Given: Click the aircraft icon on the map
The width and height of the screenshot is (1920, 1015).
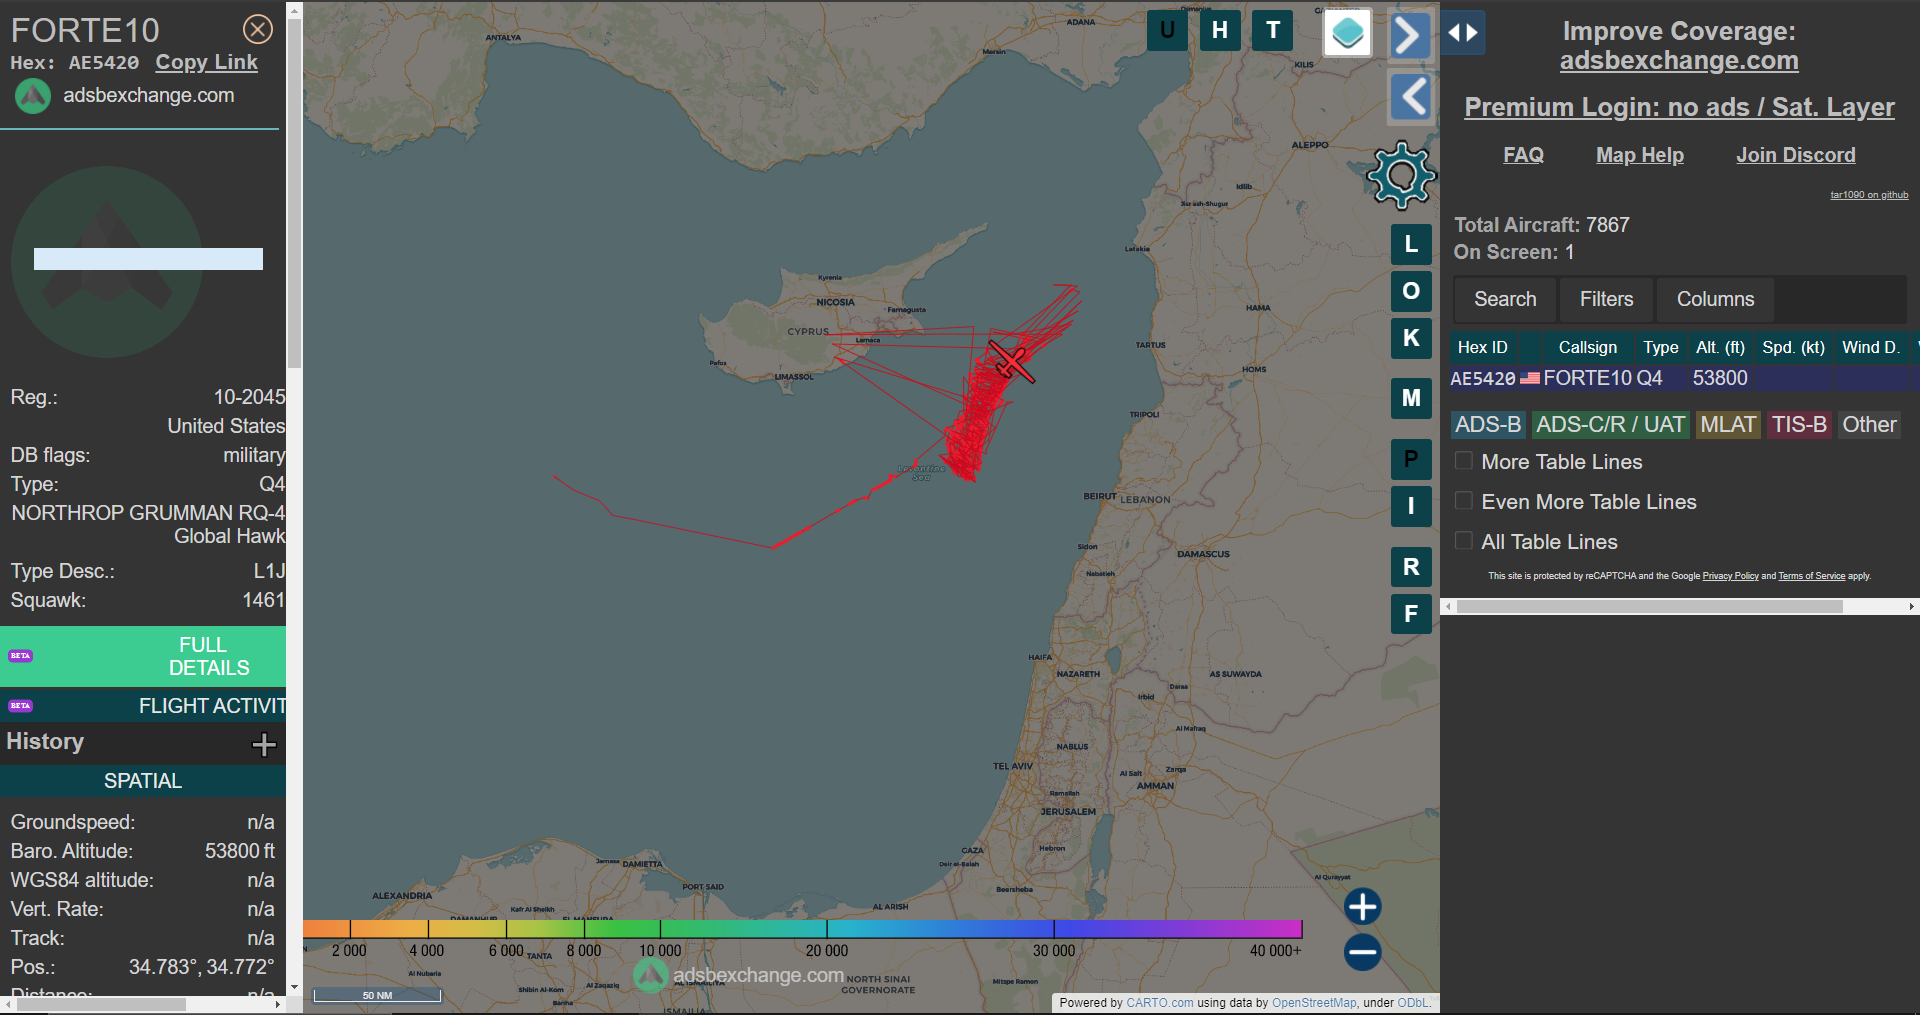Looking at the screenshot, I should [1011, 361].
